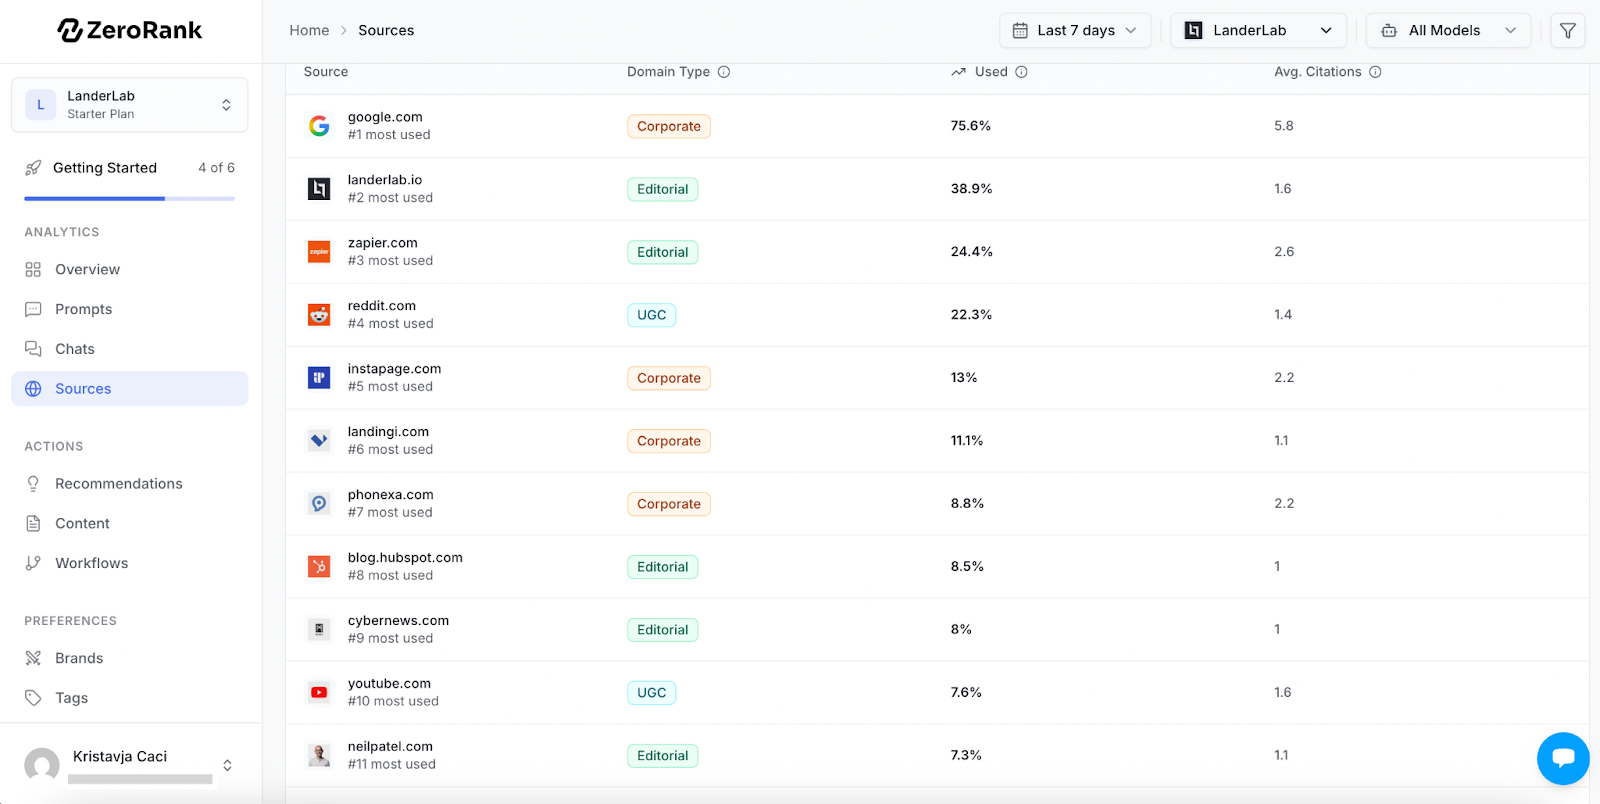This screenshot has width=1600, height=804.
Task: Open the Last 7 days date dropdown
Action: click(x=1075, y=30)
